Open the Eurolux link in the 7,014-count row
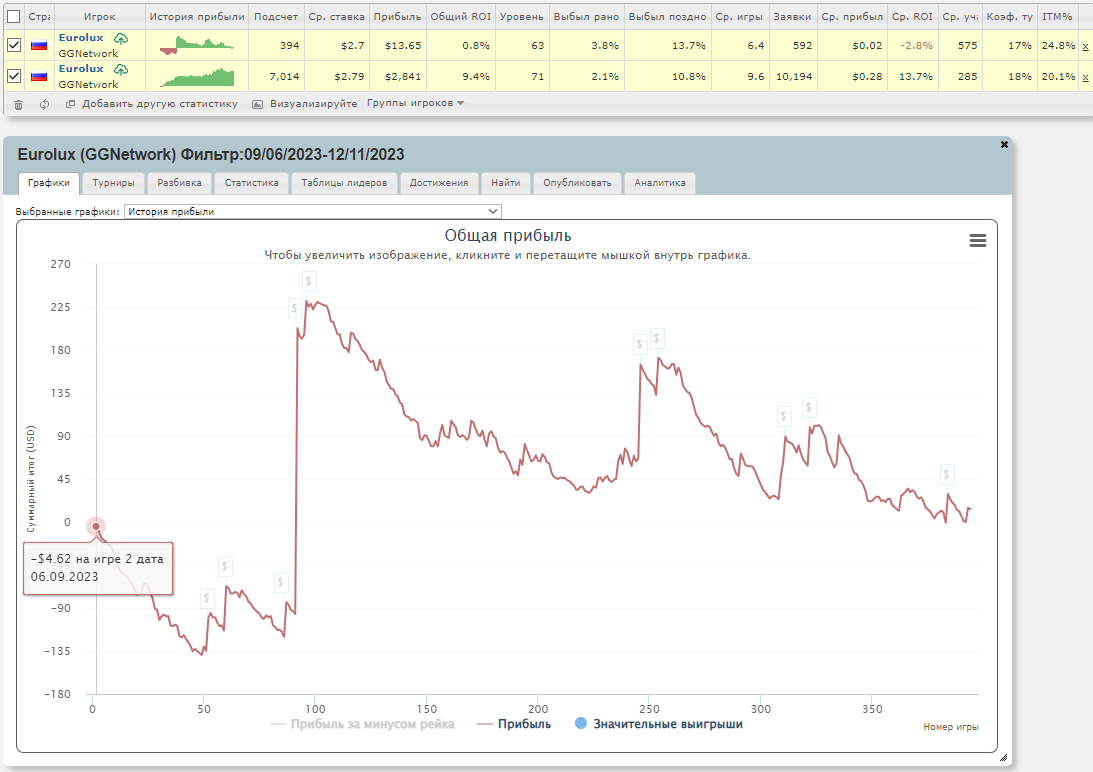 coord(81,68)
